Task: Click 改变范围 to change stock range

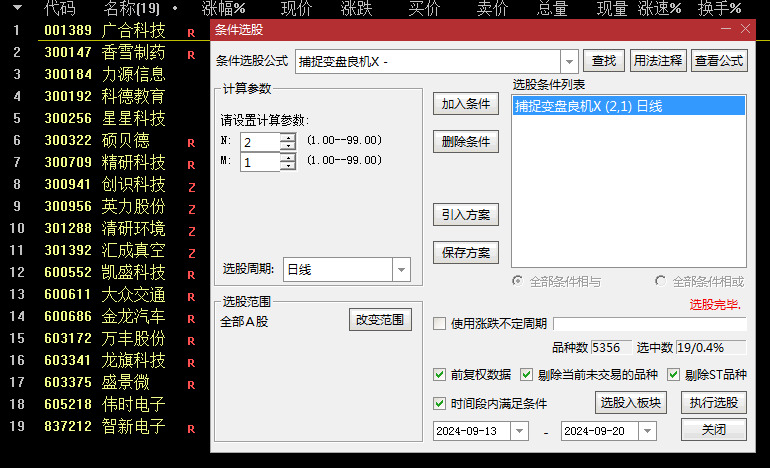Action: click(x=380, y=320)
